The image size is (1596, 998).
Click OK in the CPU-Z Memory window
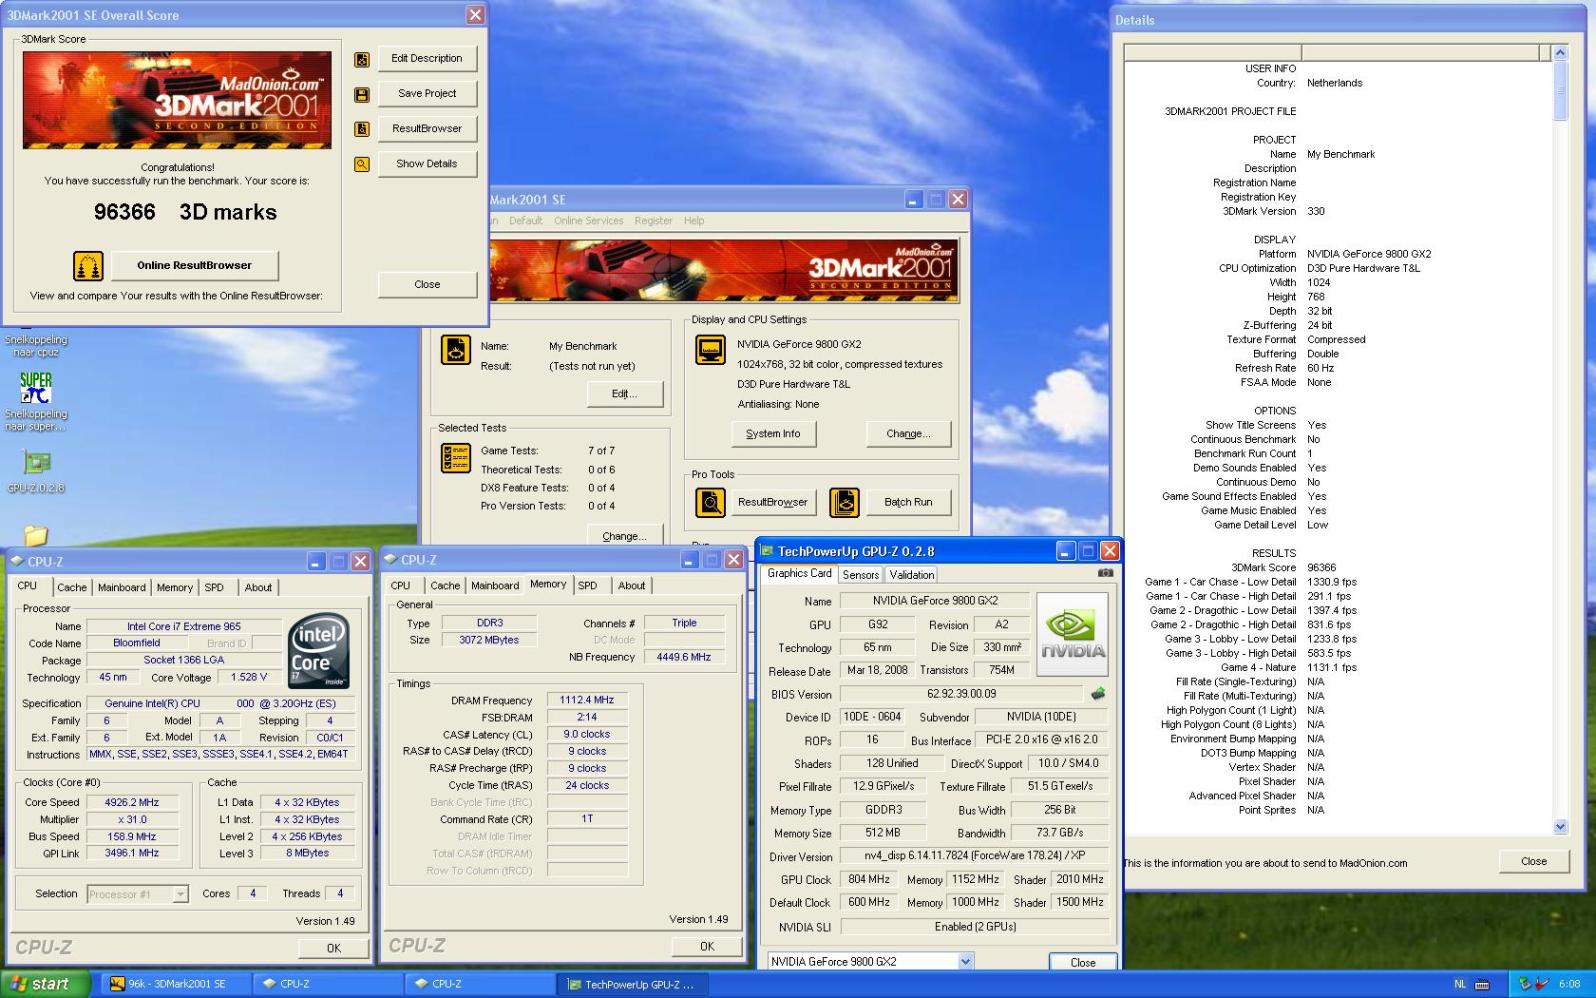[x=707, y=946]
